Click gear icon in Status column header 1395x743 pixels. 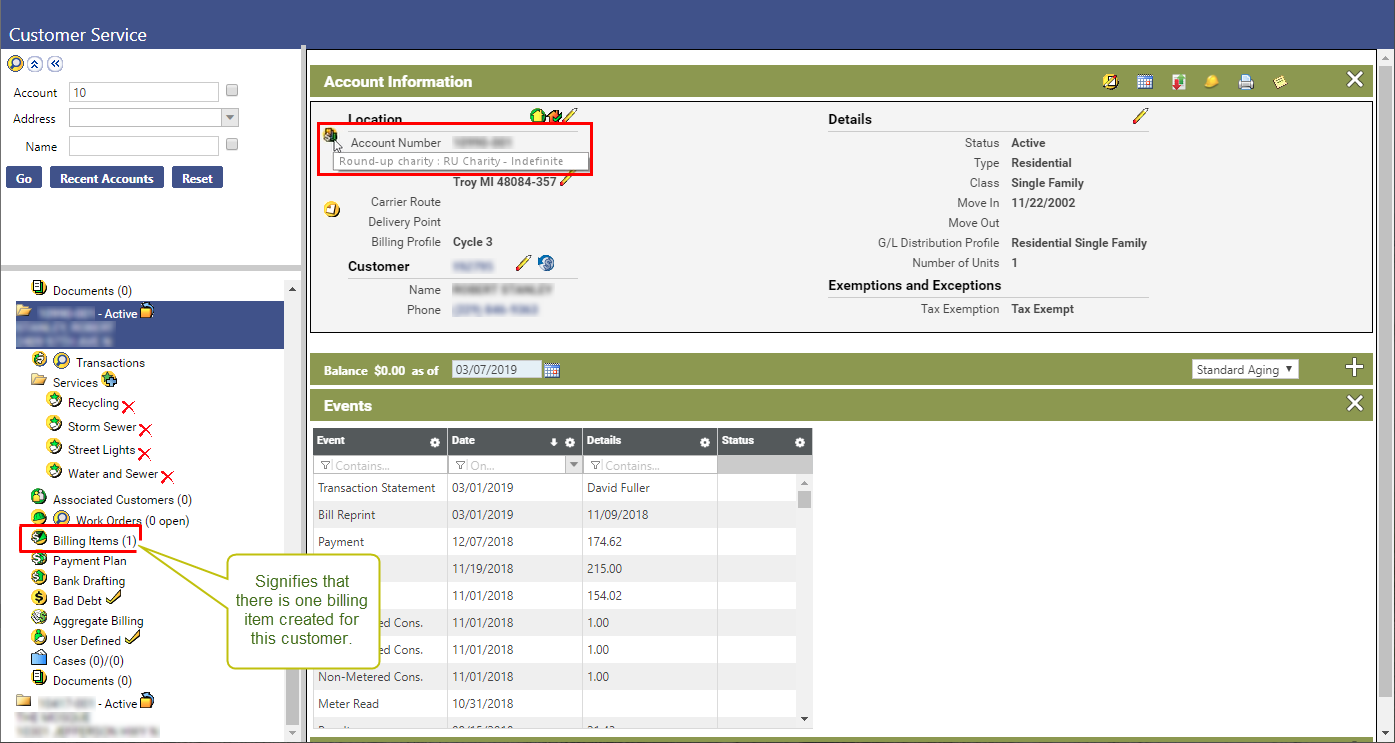800,442
